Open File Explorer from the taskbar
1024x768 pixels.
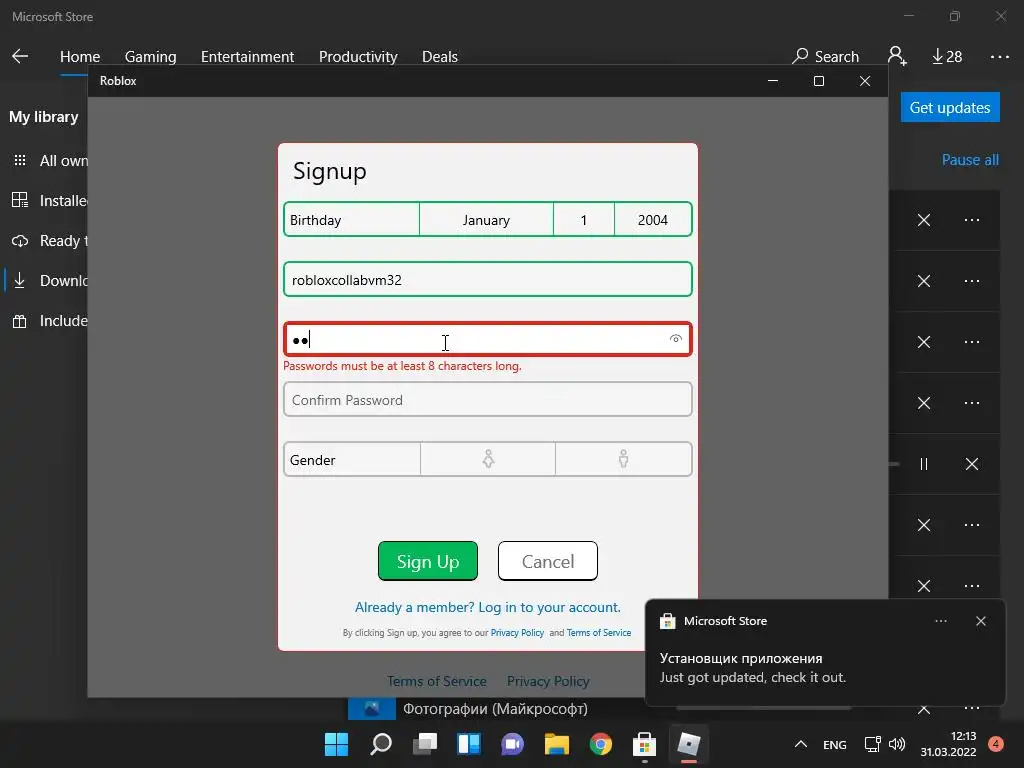coord(557,744)
